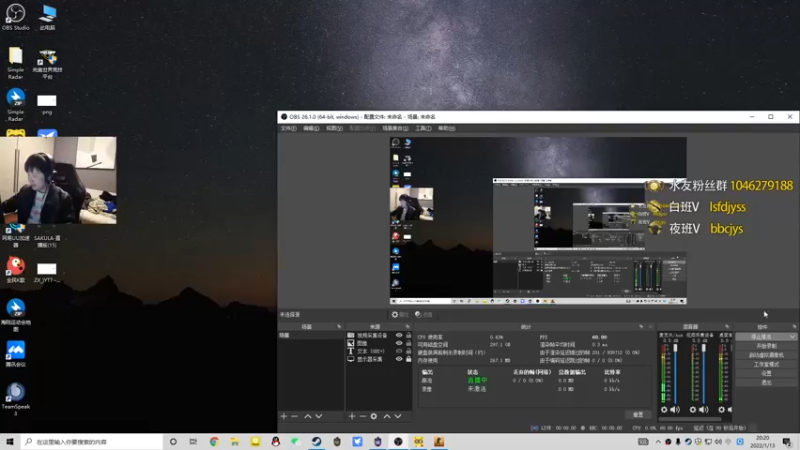Click the Windows taskbar search box
This screenshot has width=800, height=450.
click(92, 442)
